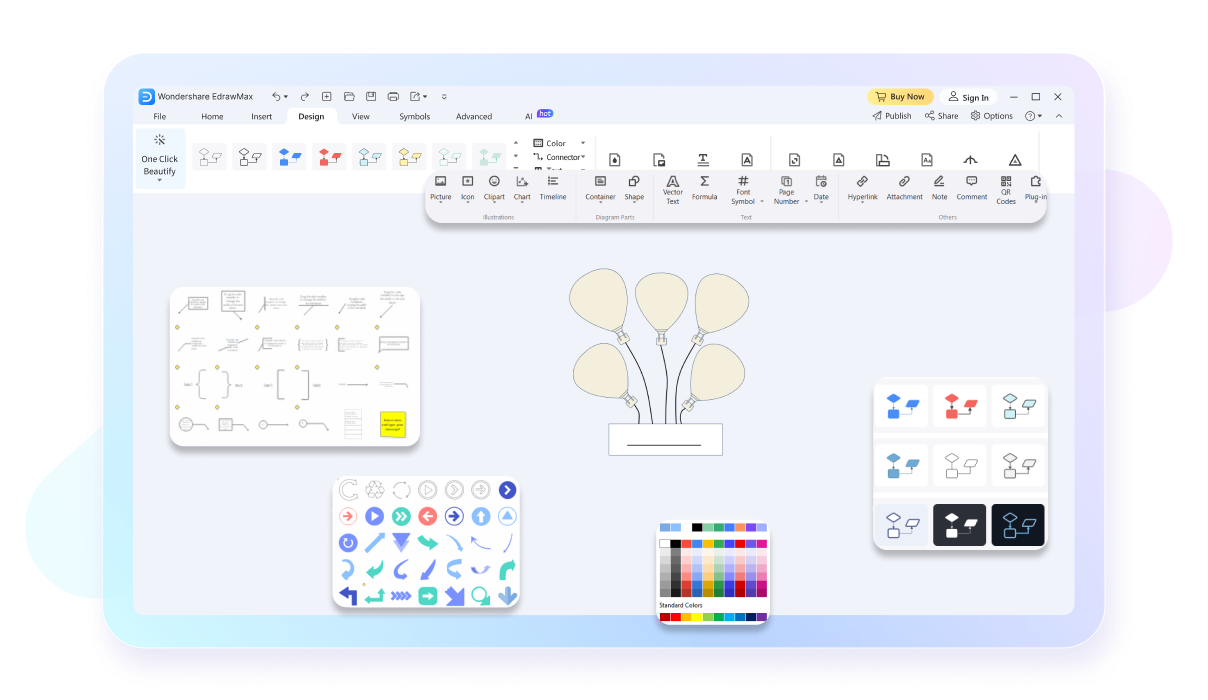This screenshot has height=700, width=1208.
Task: Click the One Click Beautify button
Action: coord(160,158)
